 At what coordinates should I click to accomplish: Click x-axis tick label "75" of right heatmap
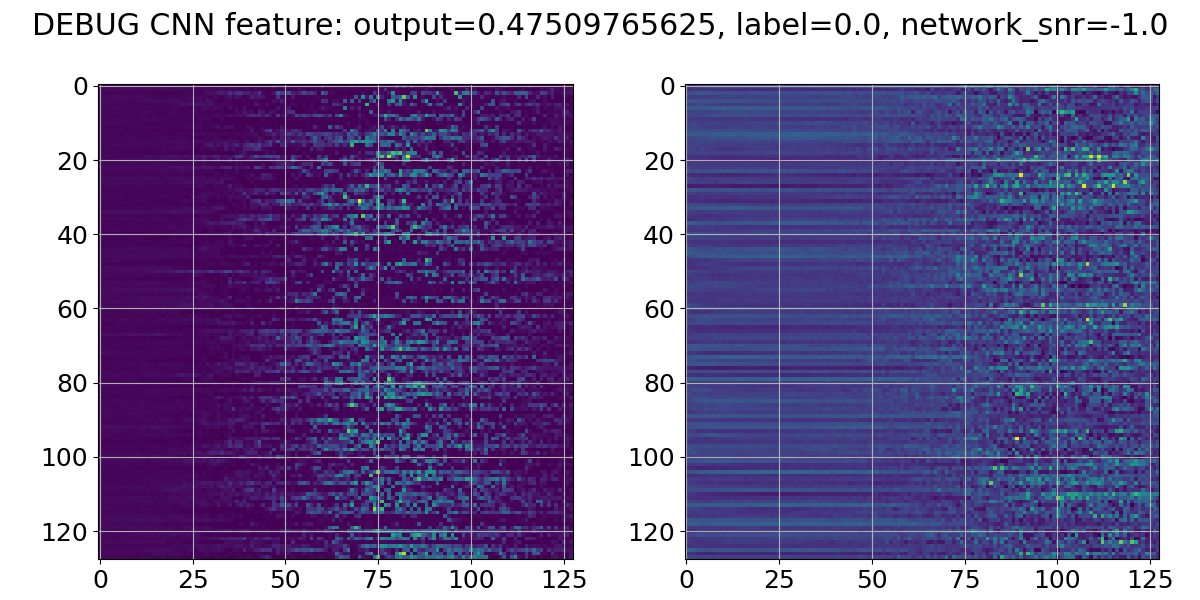point(965,578)
